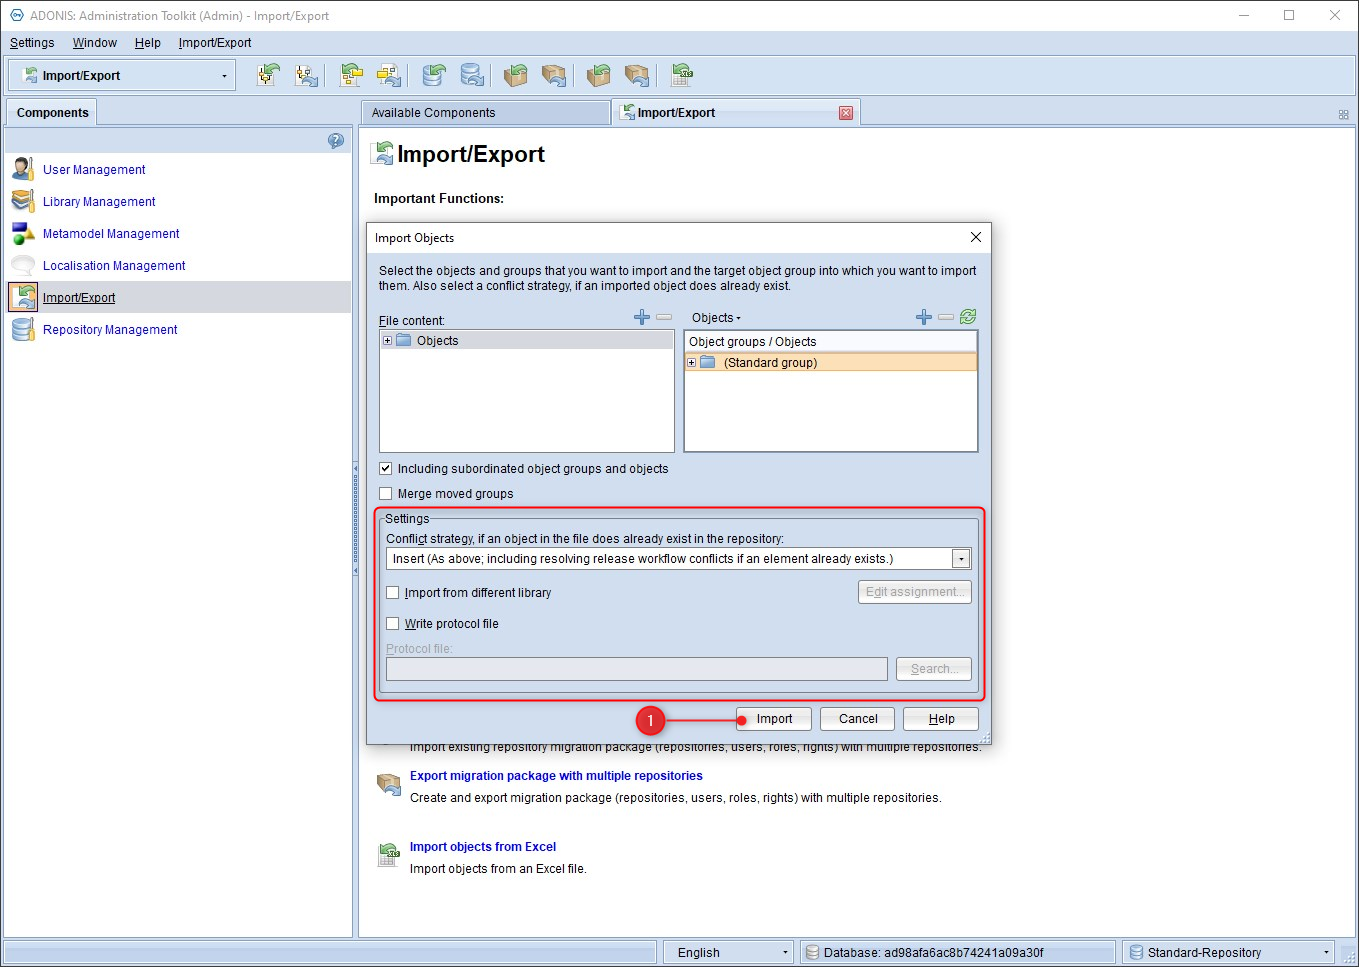Click Import objects from Excel link
This screenshot has height=967, width=1359.
point(483,847)
